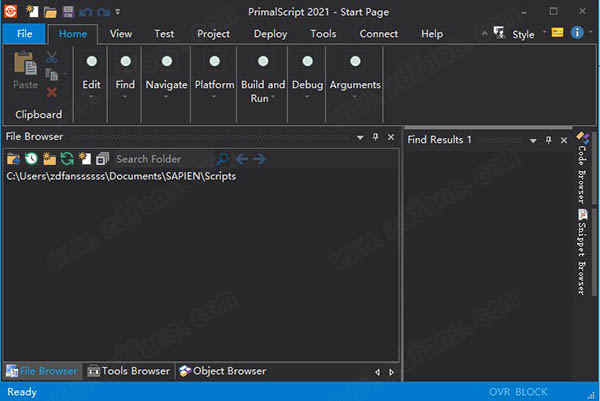Switch to the Project ribbon tab

214,34
